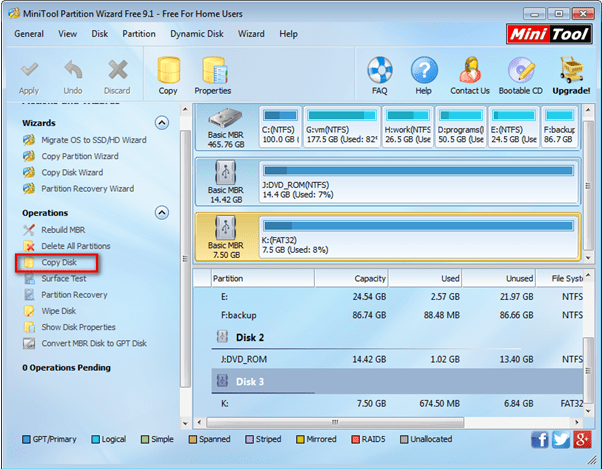Start Migrate OS to SSD/HD Wizard
The image size is (602, 469).
point(85,140)
